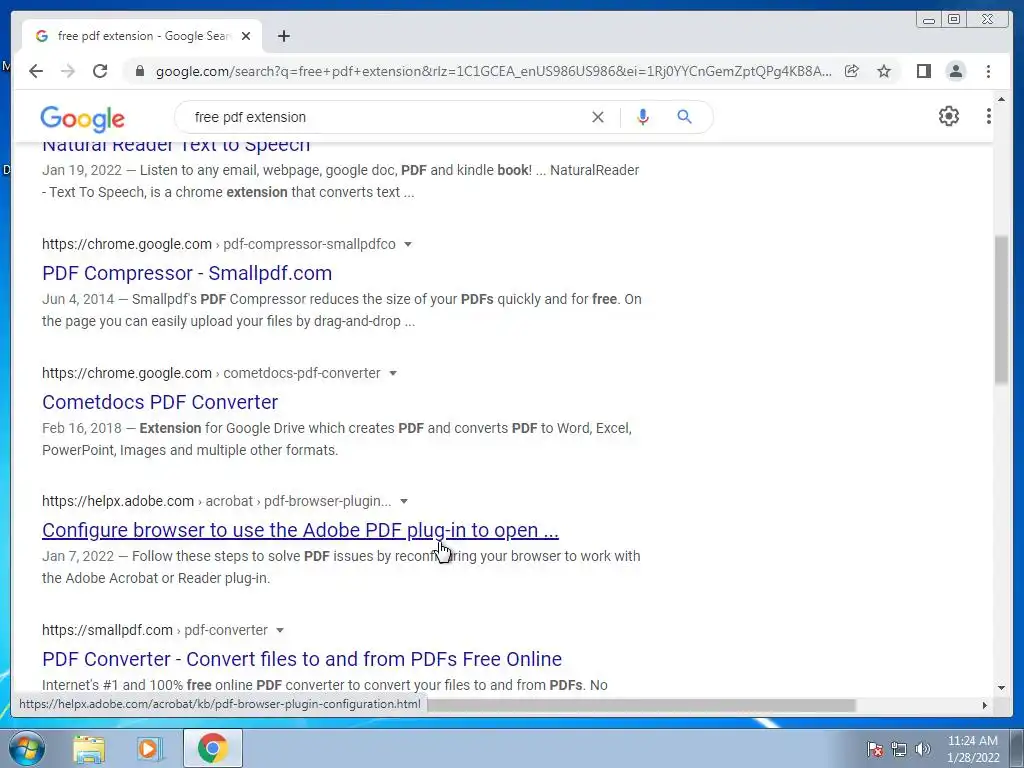This screenshot has height=768, width=1024.
Task: Open the Action Center flag icon
Action: [x=875, y=749]
